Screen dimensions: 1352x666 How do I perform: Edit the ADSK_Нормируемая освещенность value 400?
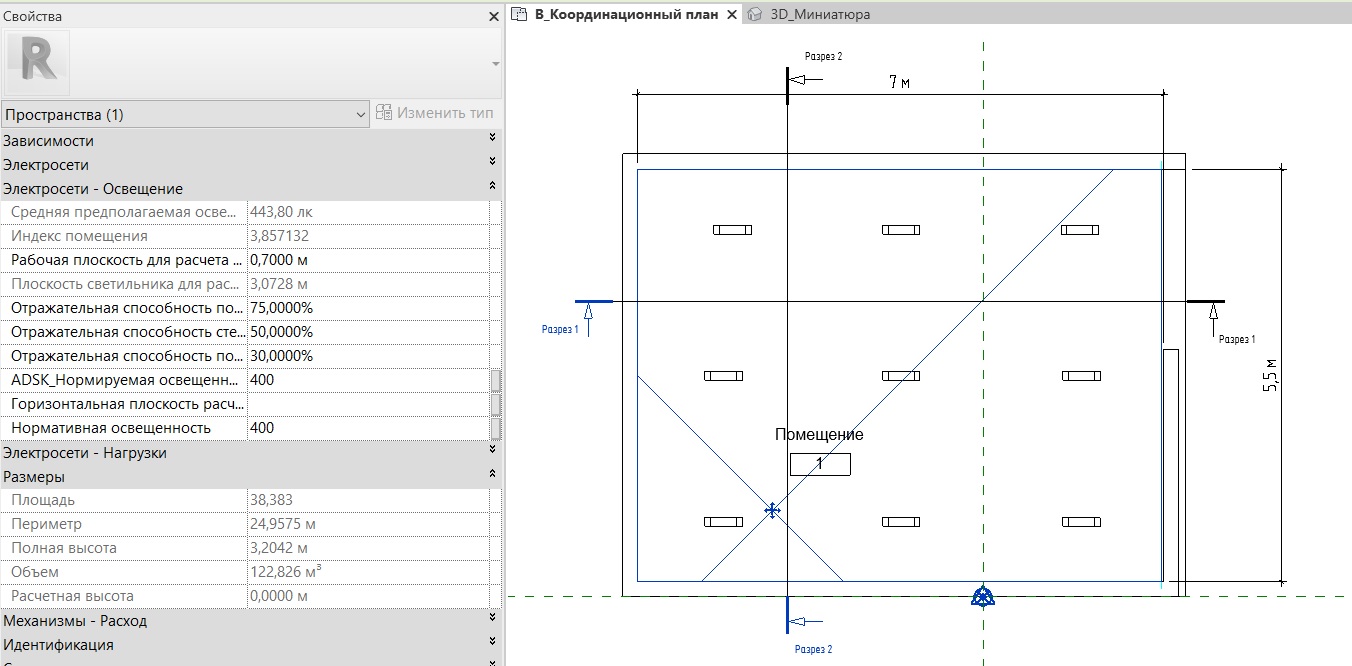(367, 380)
